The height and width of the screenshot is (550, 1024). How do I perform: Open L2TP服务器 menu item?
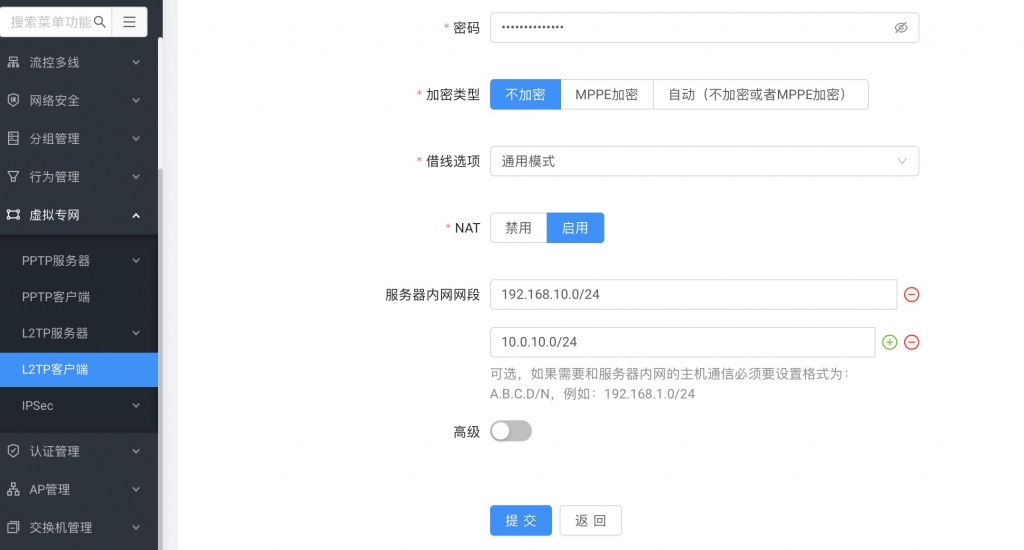coord(79,333)
